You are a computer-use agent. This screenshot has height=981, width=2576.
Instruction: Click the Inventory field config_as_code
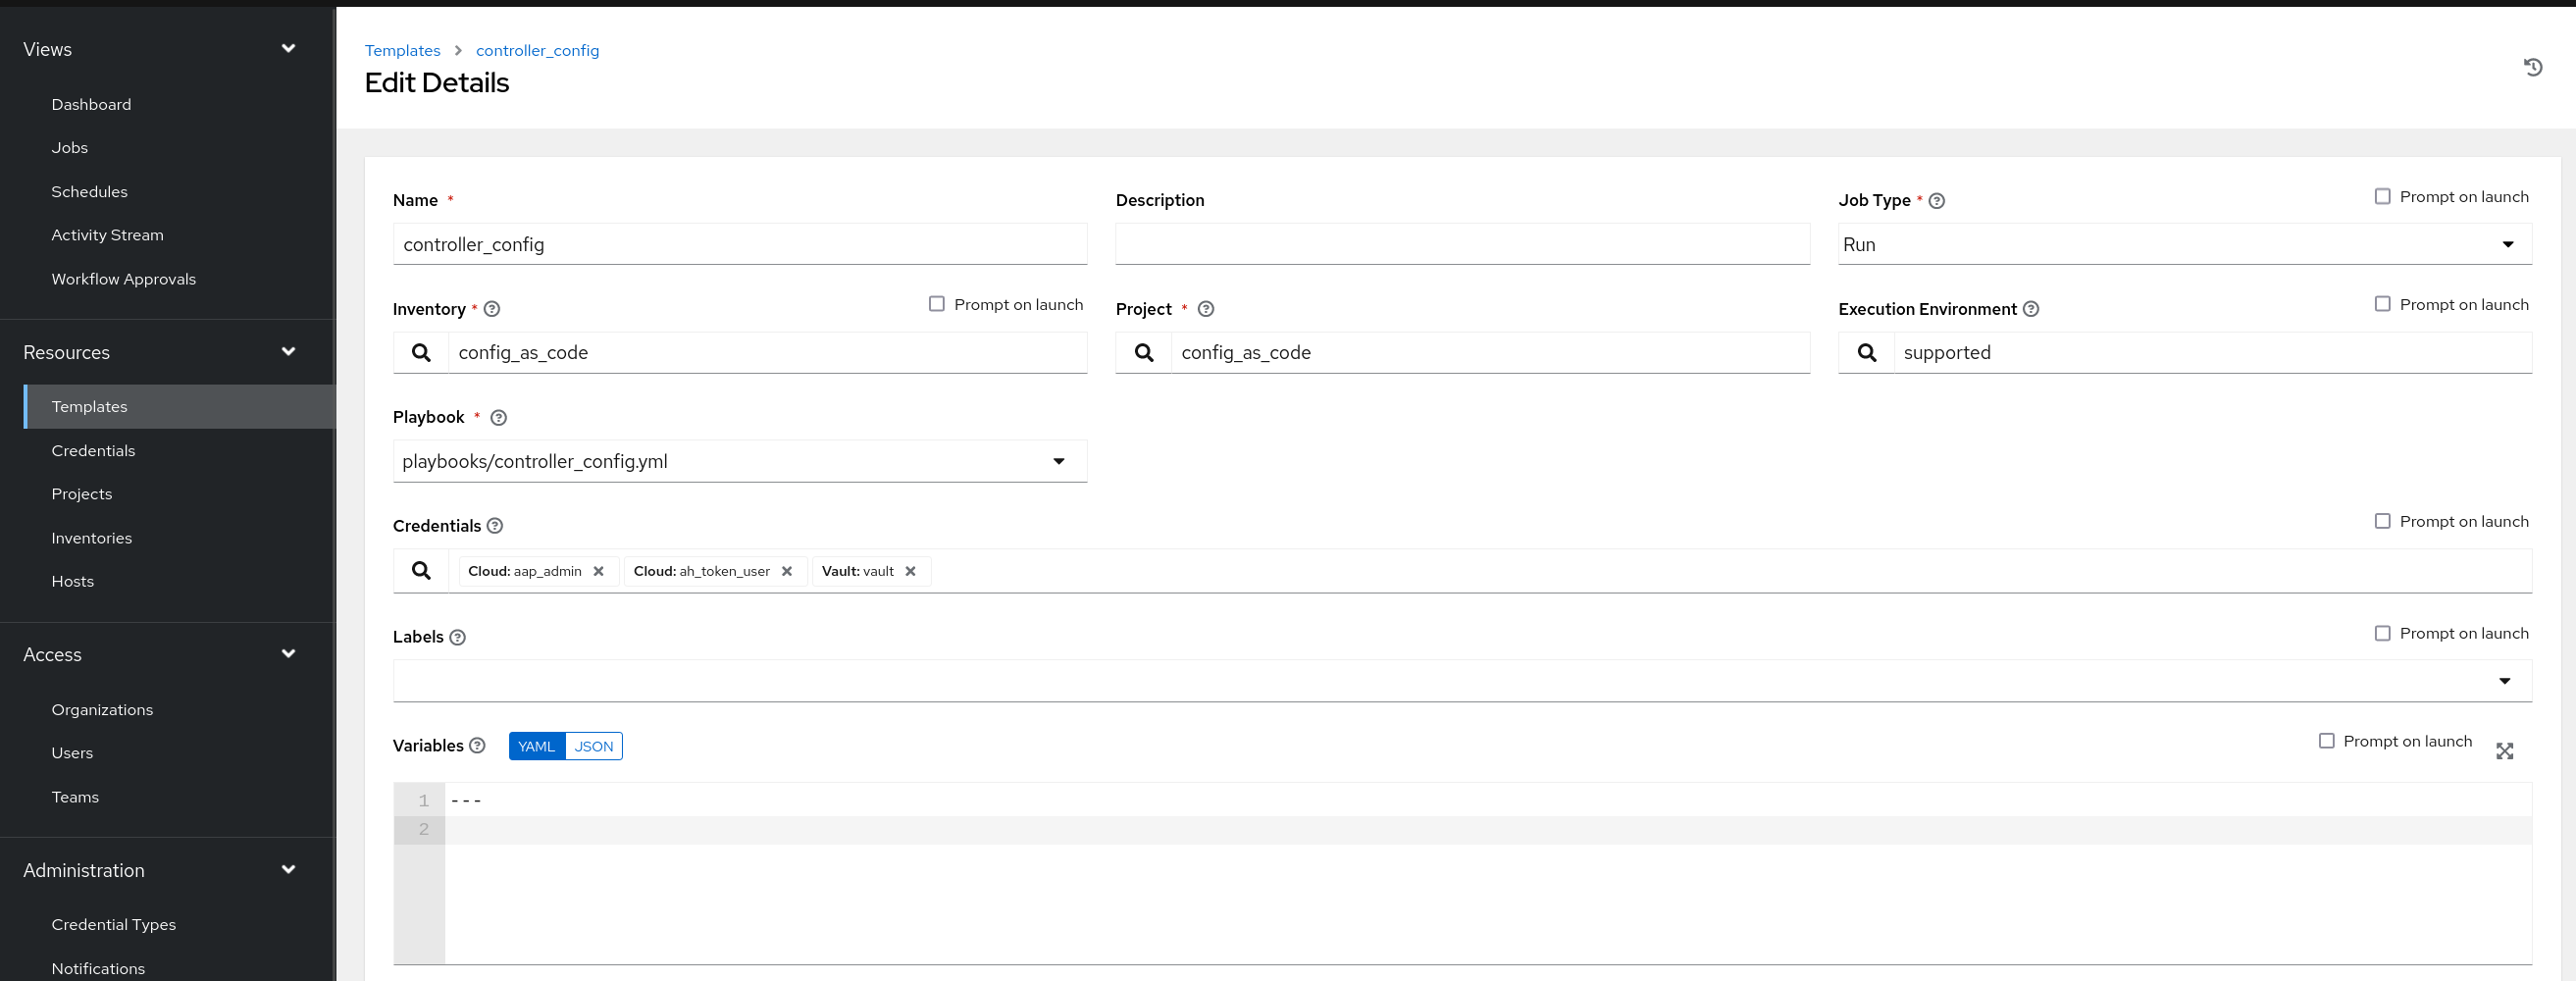768,353
